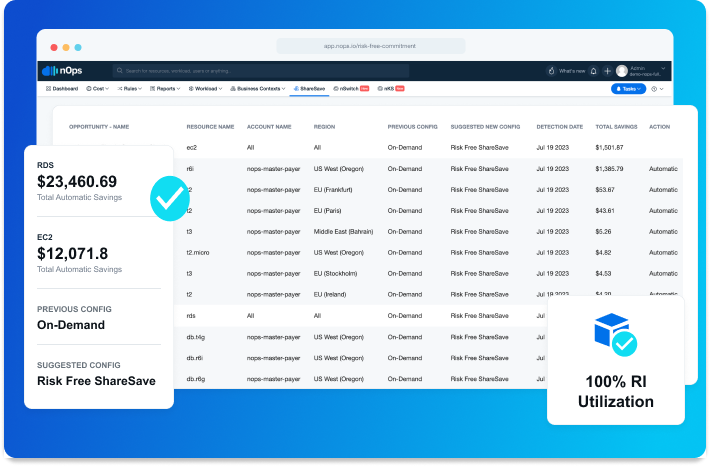Image resolution: width=710 pixels, height=466 pixels.
Task: Click the EU (Frankfurt) region cell
Action: [x=333, y=190]
